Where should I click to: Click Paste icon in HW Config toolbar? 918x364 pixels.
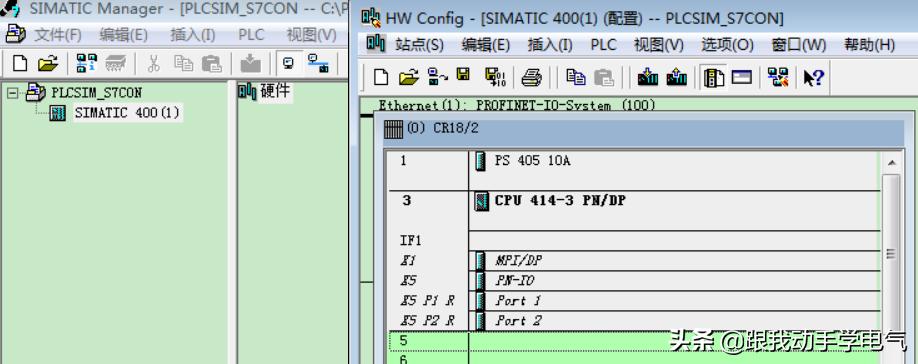[604, 77]
